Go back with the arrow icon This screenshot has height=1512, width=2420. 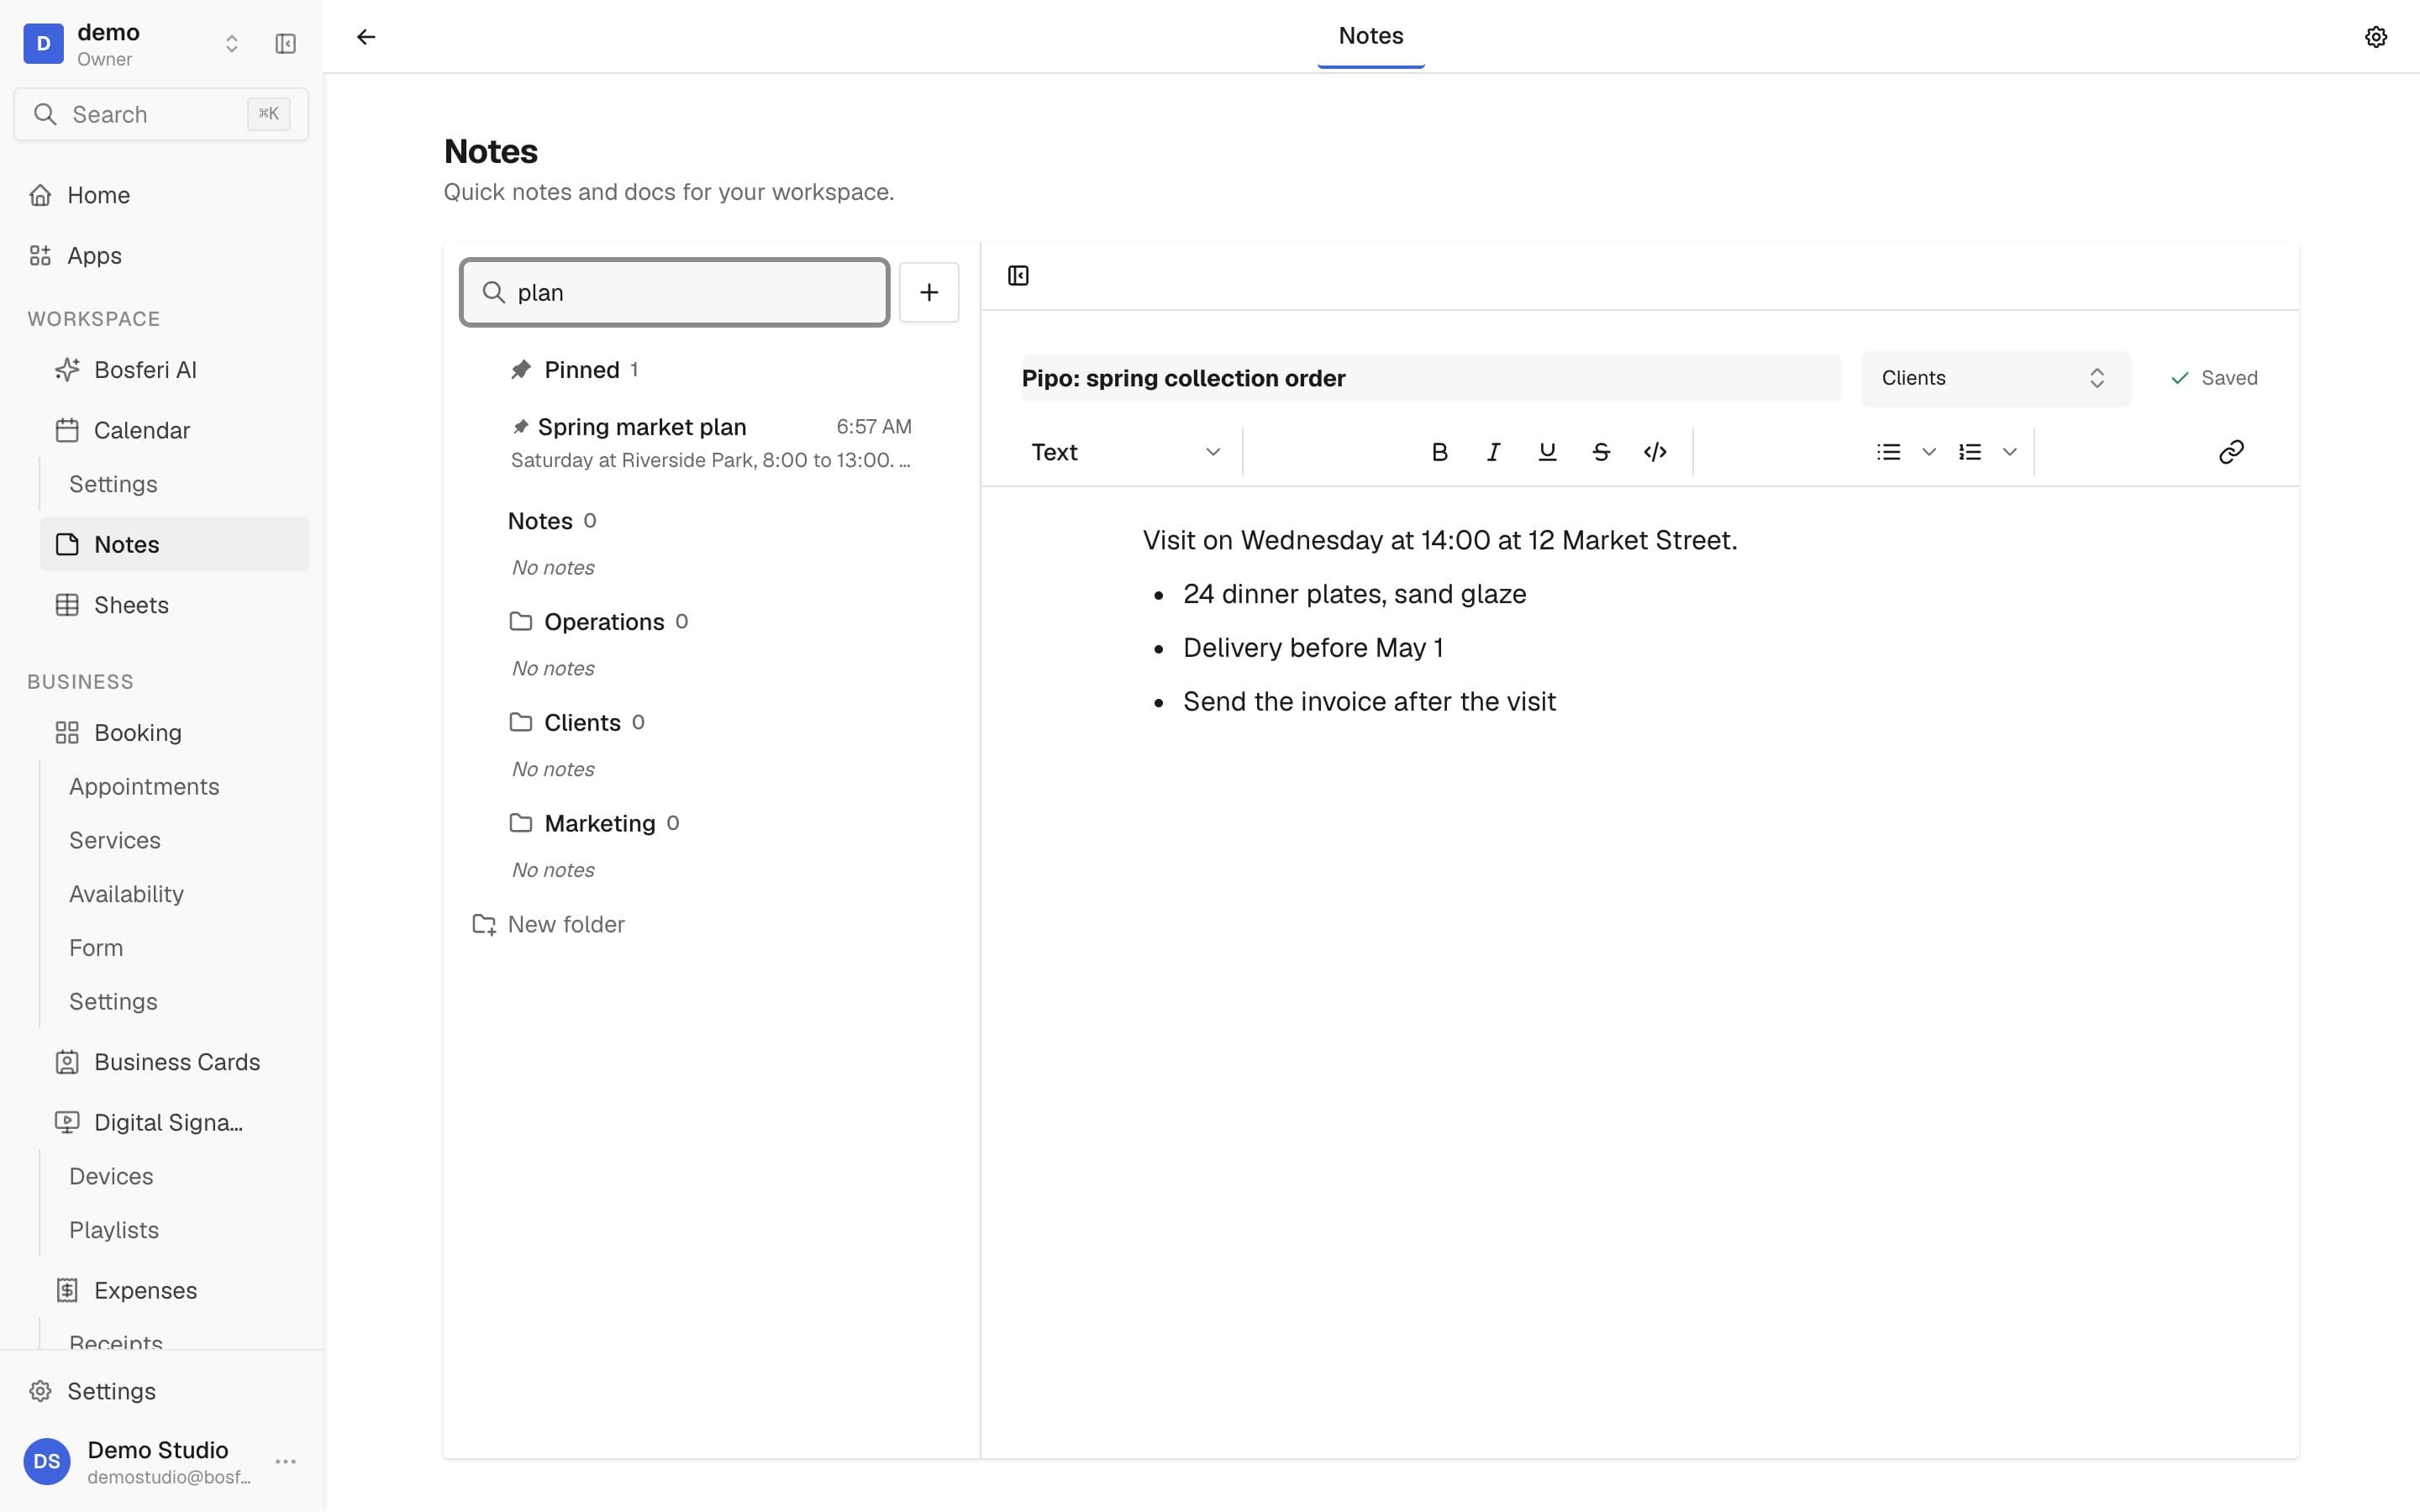point(366,37)
